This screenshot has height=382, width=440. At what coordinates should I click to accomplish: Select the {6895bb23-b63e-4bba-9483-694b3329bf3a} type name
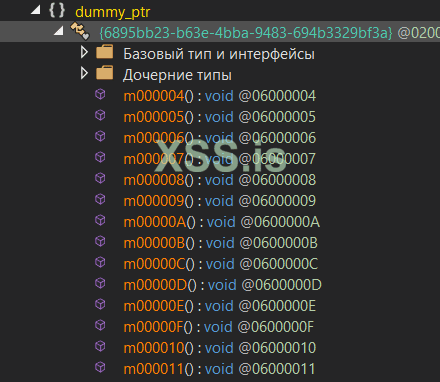(246, 33)
